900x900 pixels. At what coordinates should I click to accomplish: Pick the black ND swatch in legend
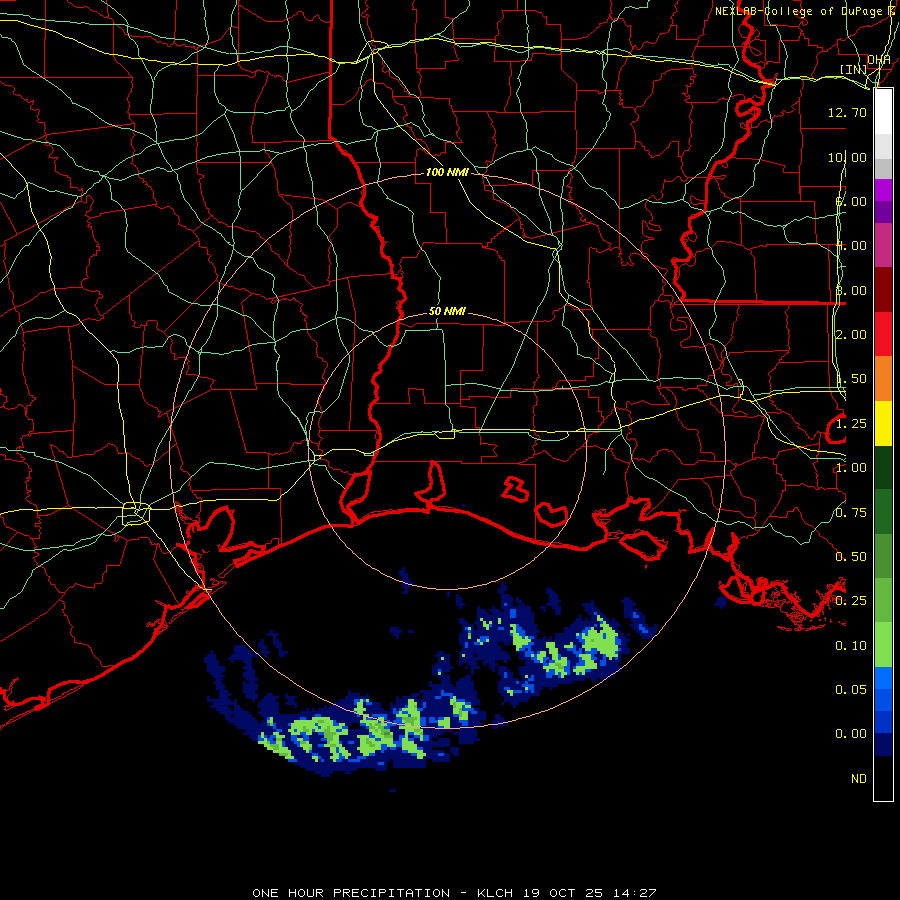tap(883, 778)
